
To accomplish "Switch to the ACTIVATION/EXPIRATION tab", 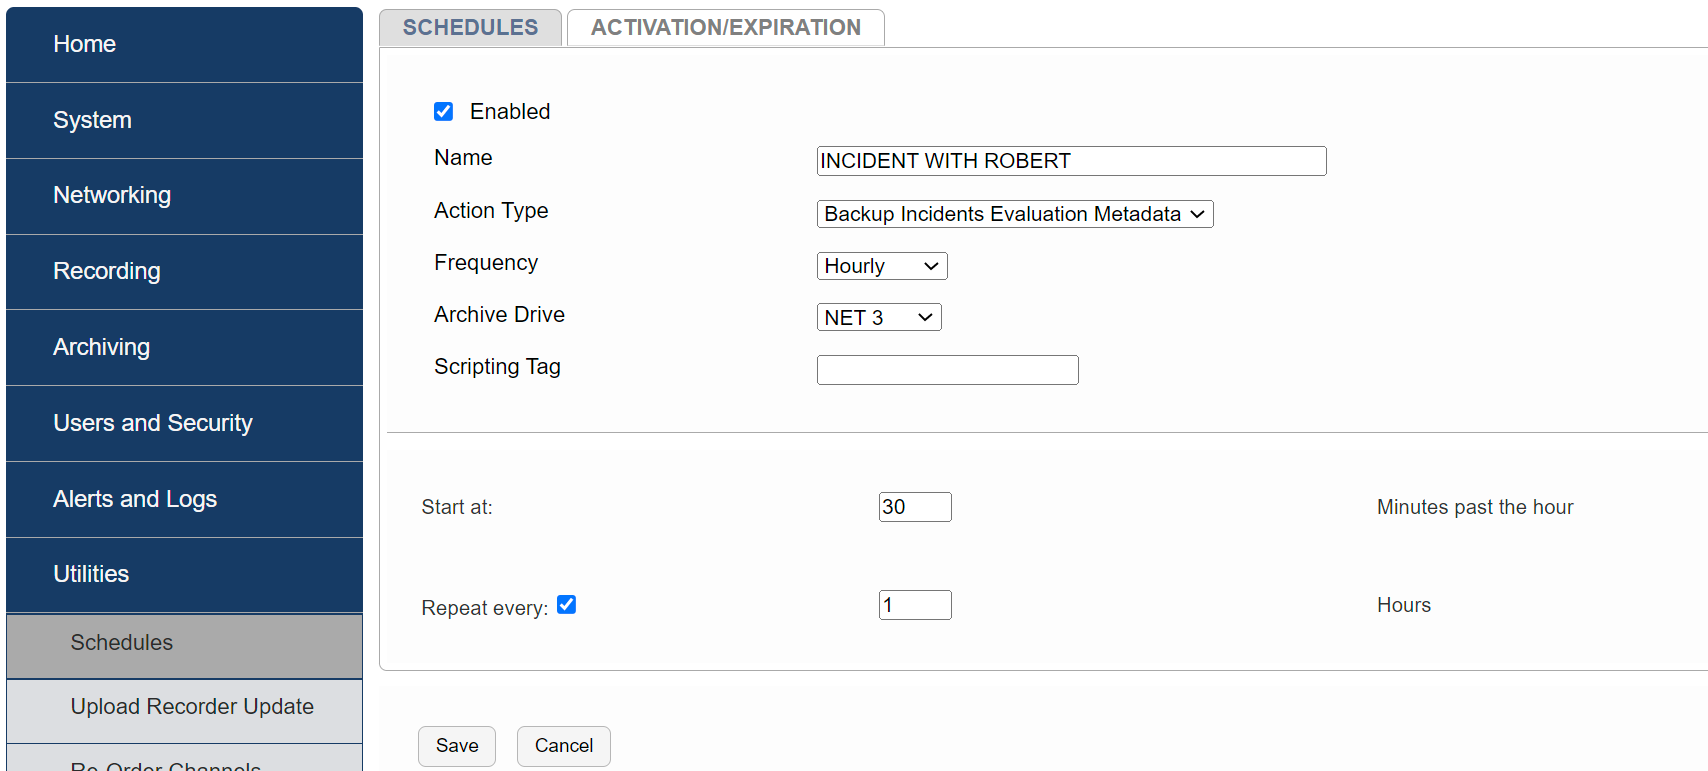I will pos(725,27).
